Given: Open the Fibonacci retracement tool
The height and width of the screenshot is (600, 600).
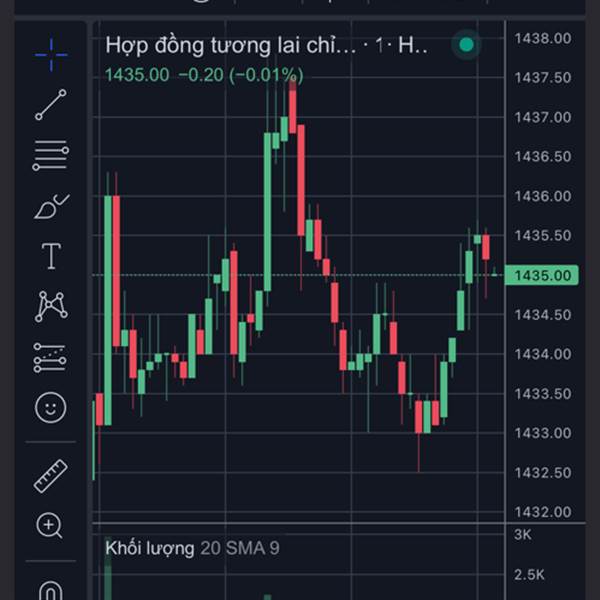Looking at the screenshot, I should click(x=51, y=155).
